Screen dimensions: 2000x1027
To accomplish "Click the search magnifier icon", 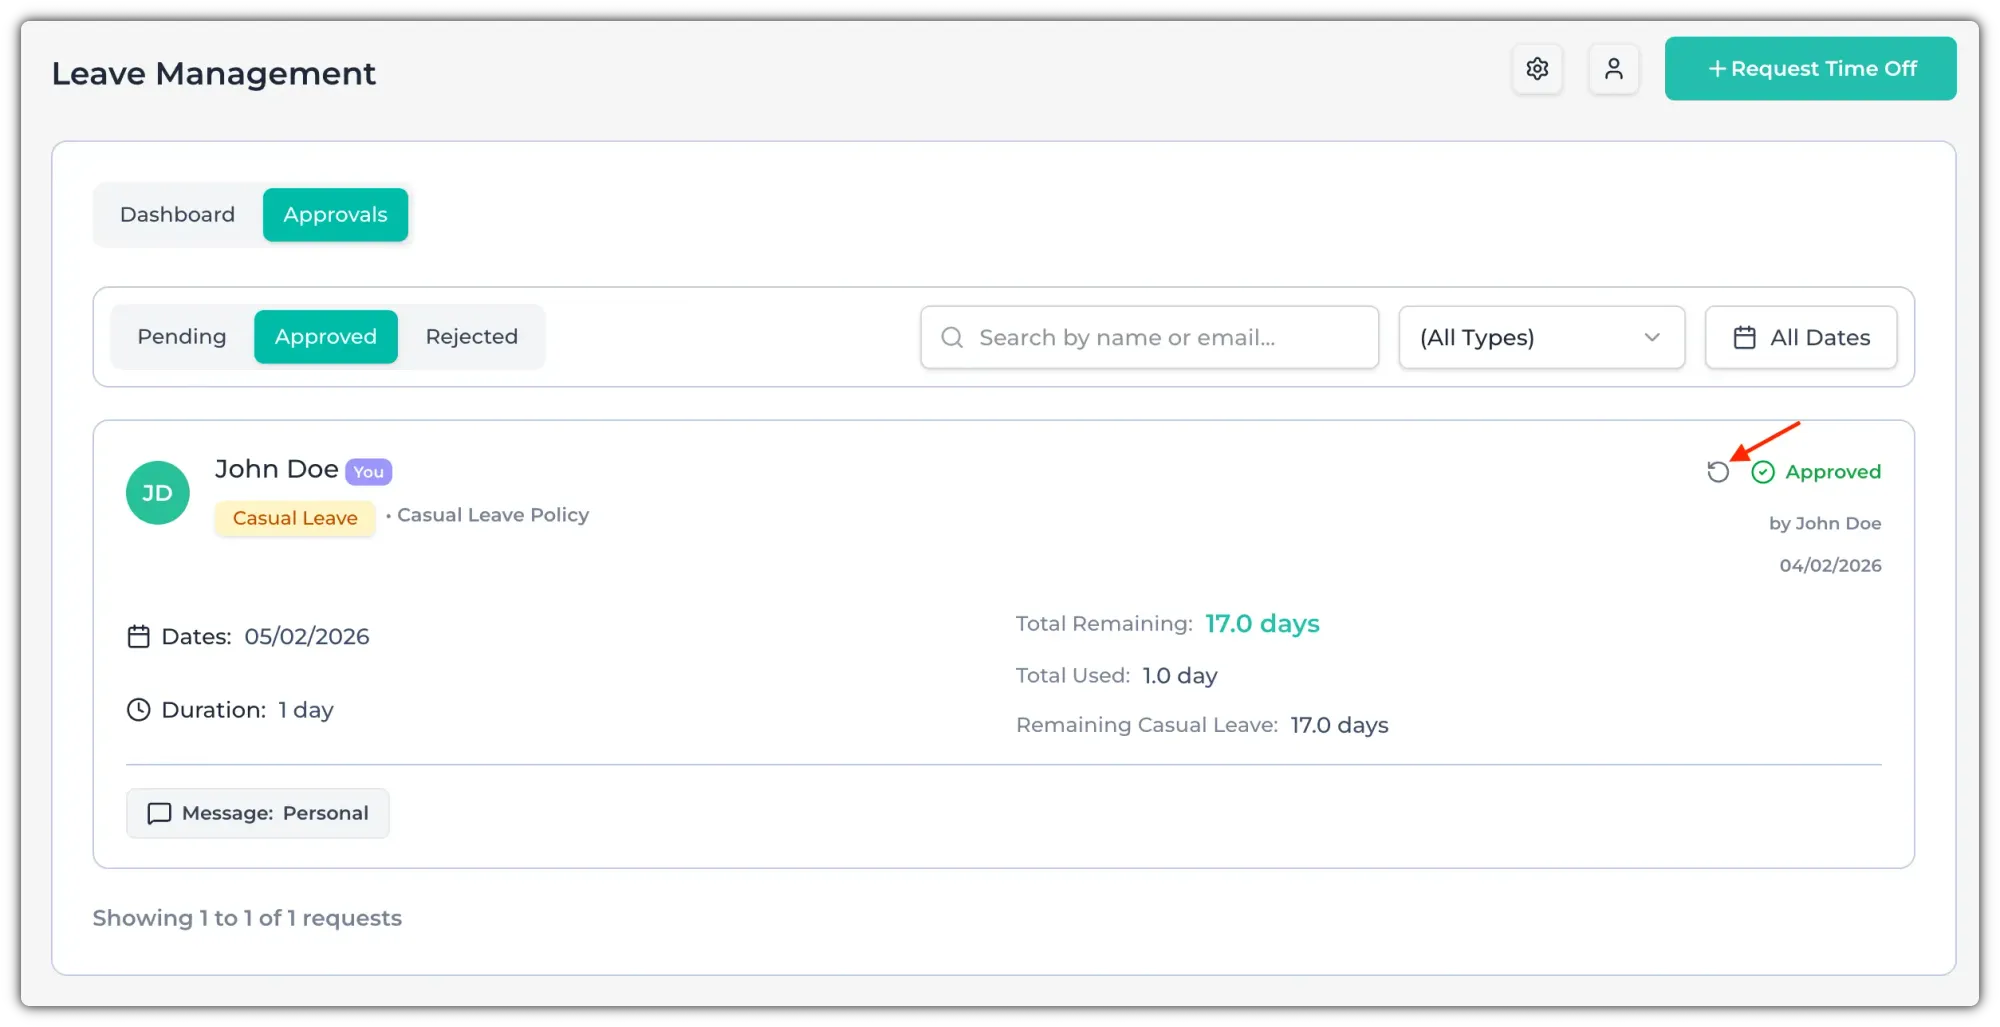I will pos(952,338).
